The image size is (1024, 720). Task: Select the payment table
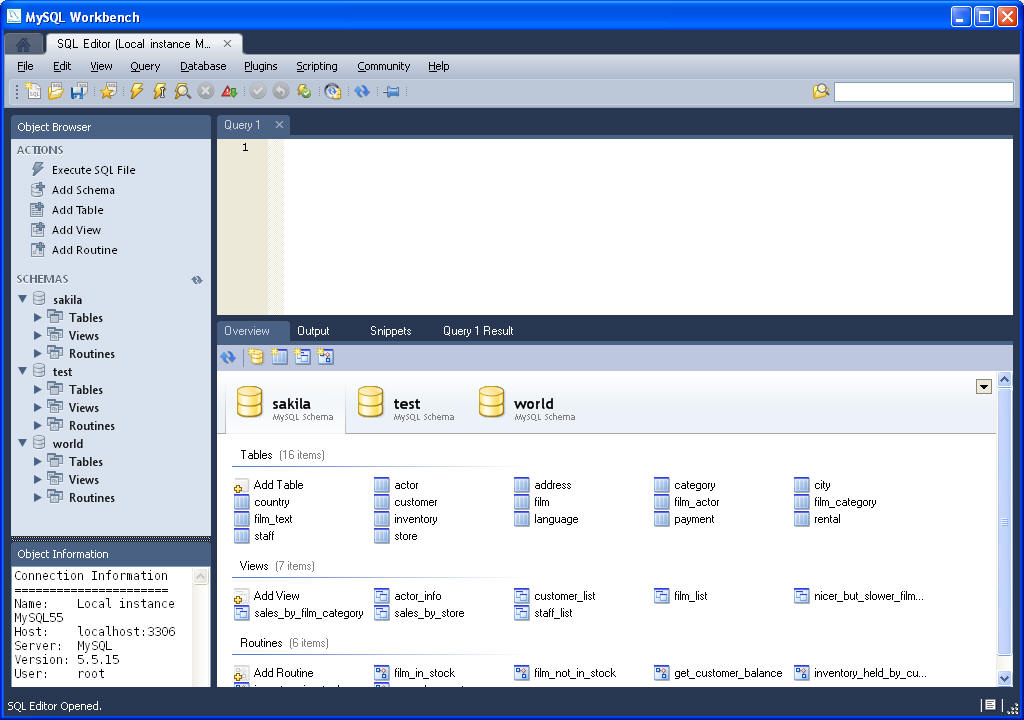684,519
